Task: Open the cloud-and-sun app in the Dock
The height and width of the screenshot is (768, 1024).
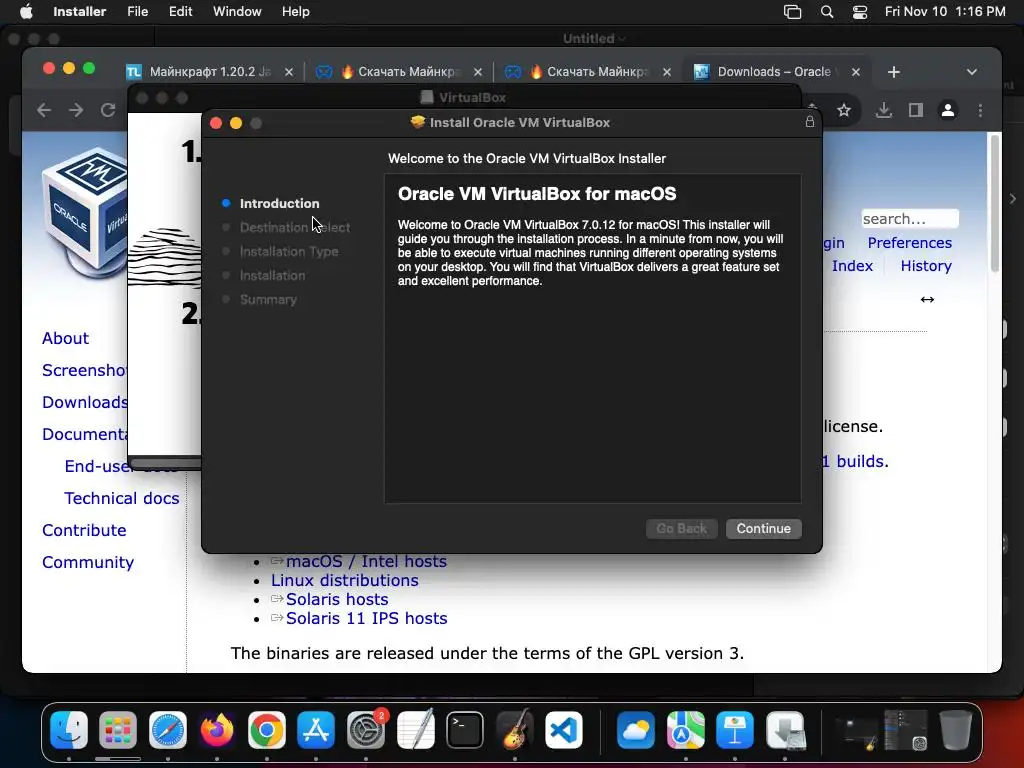Action: [636, 729]
